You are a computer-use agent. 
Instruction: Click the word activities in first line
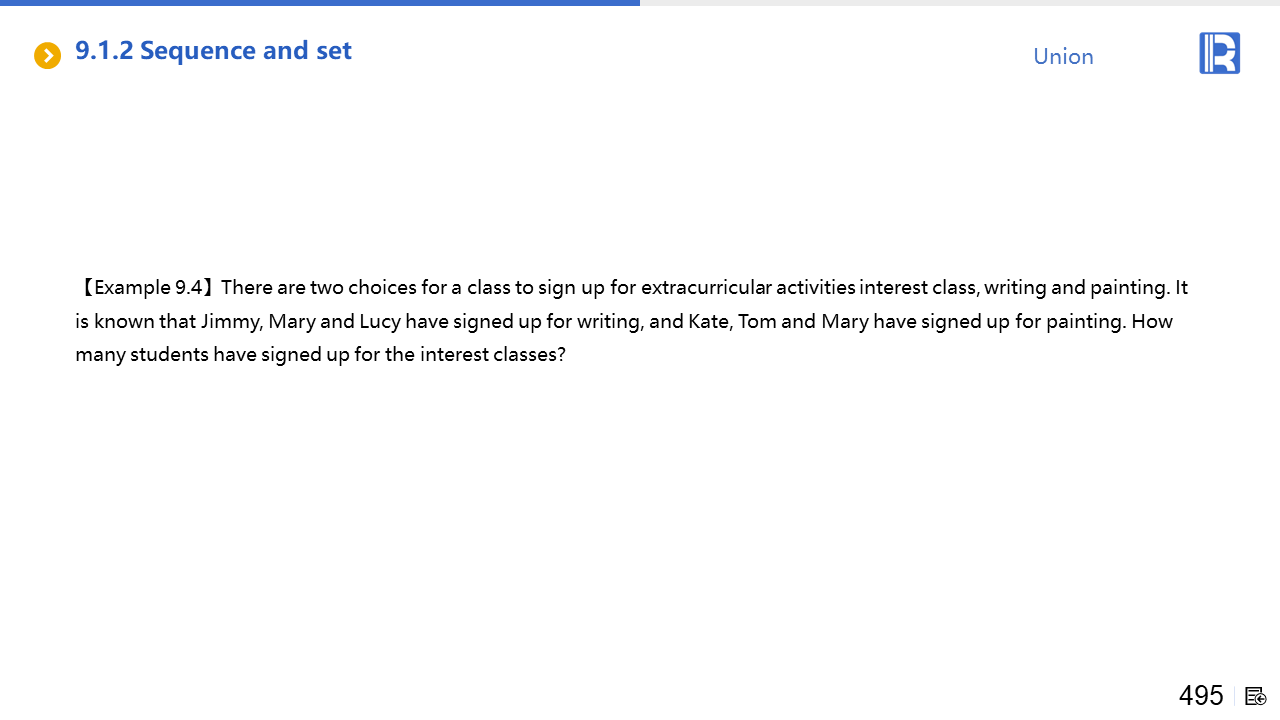(816, 288)
